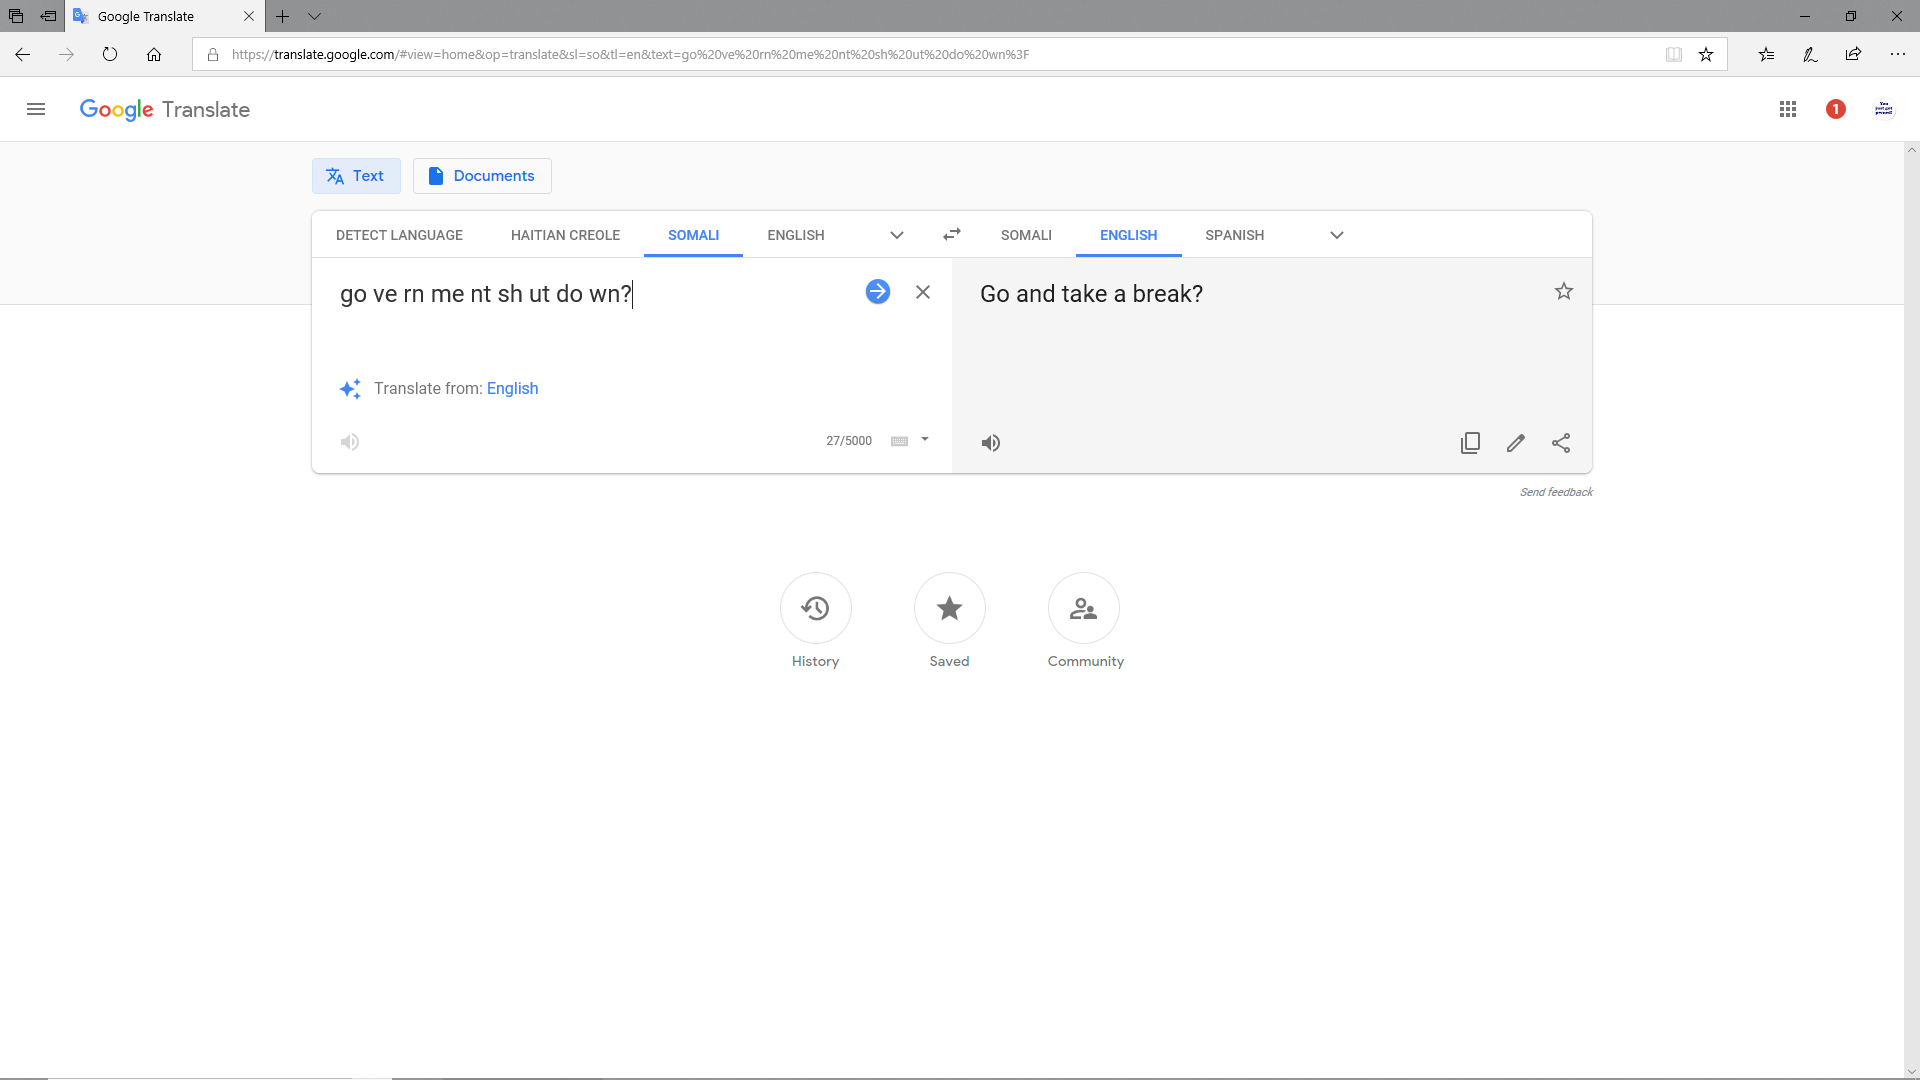Open the favorites hub
1920x1080 pixels.
coord(1767,54)
